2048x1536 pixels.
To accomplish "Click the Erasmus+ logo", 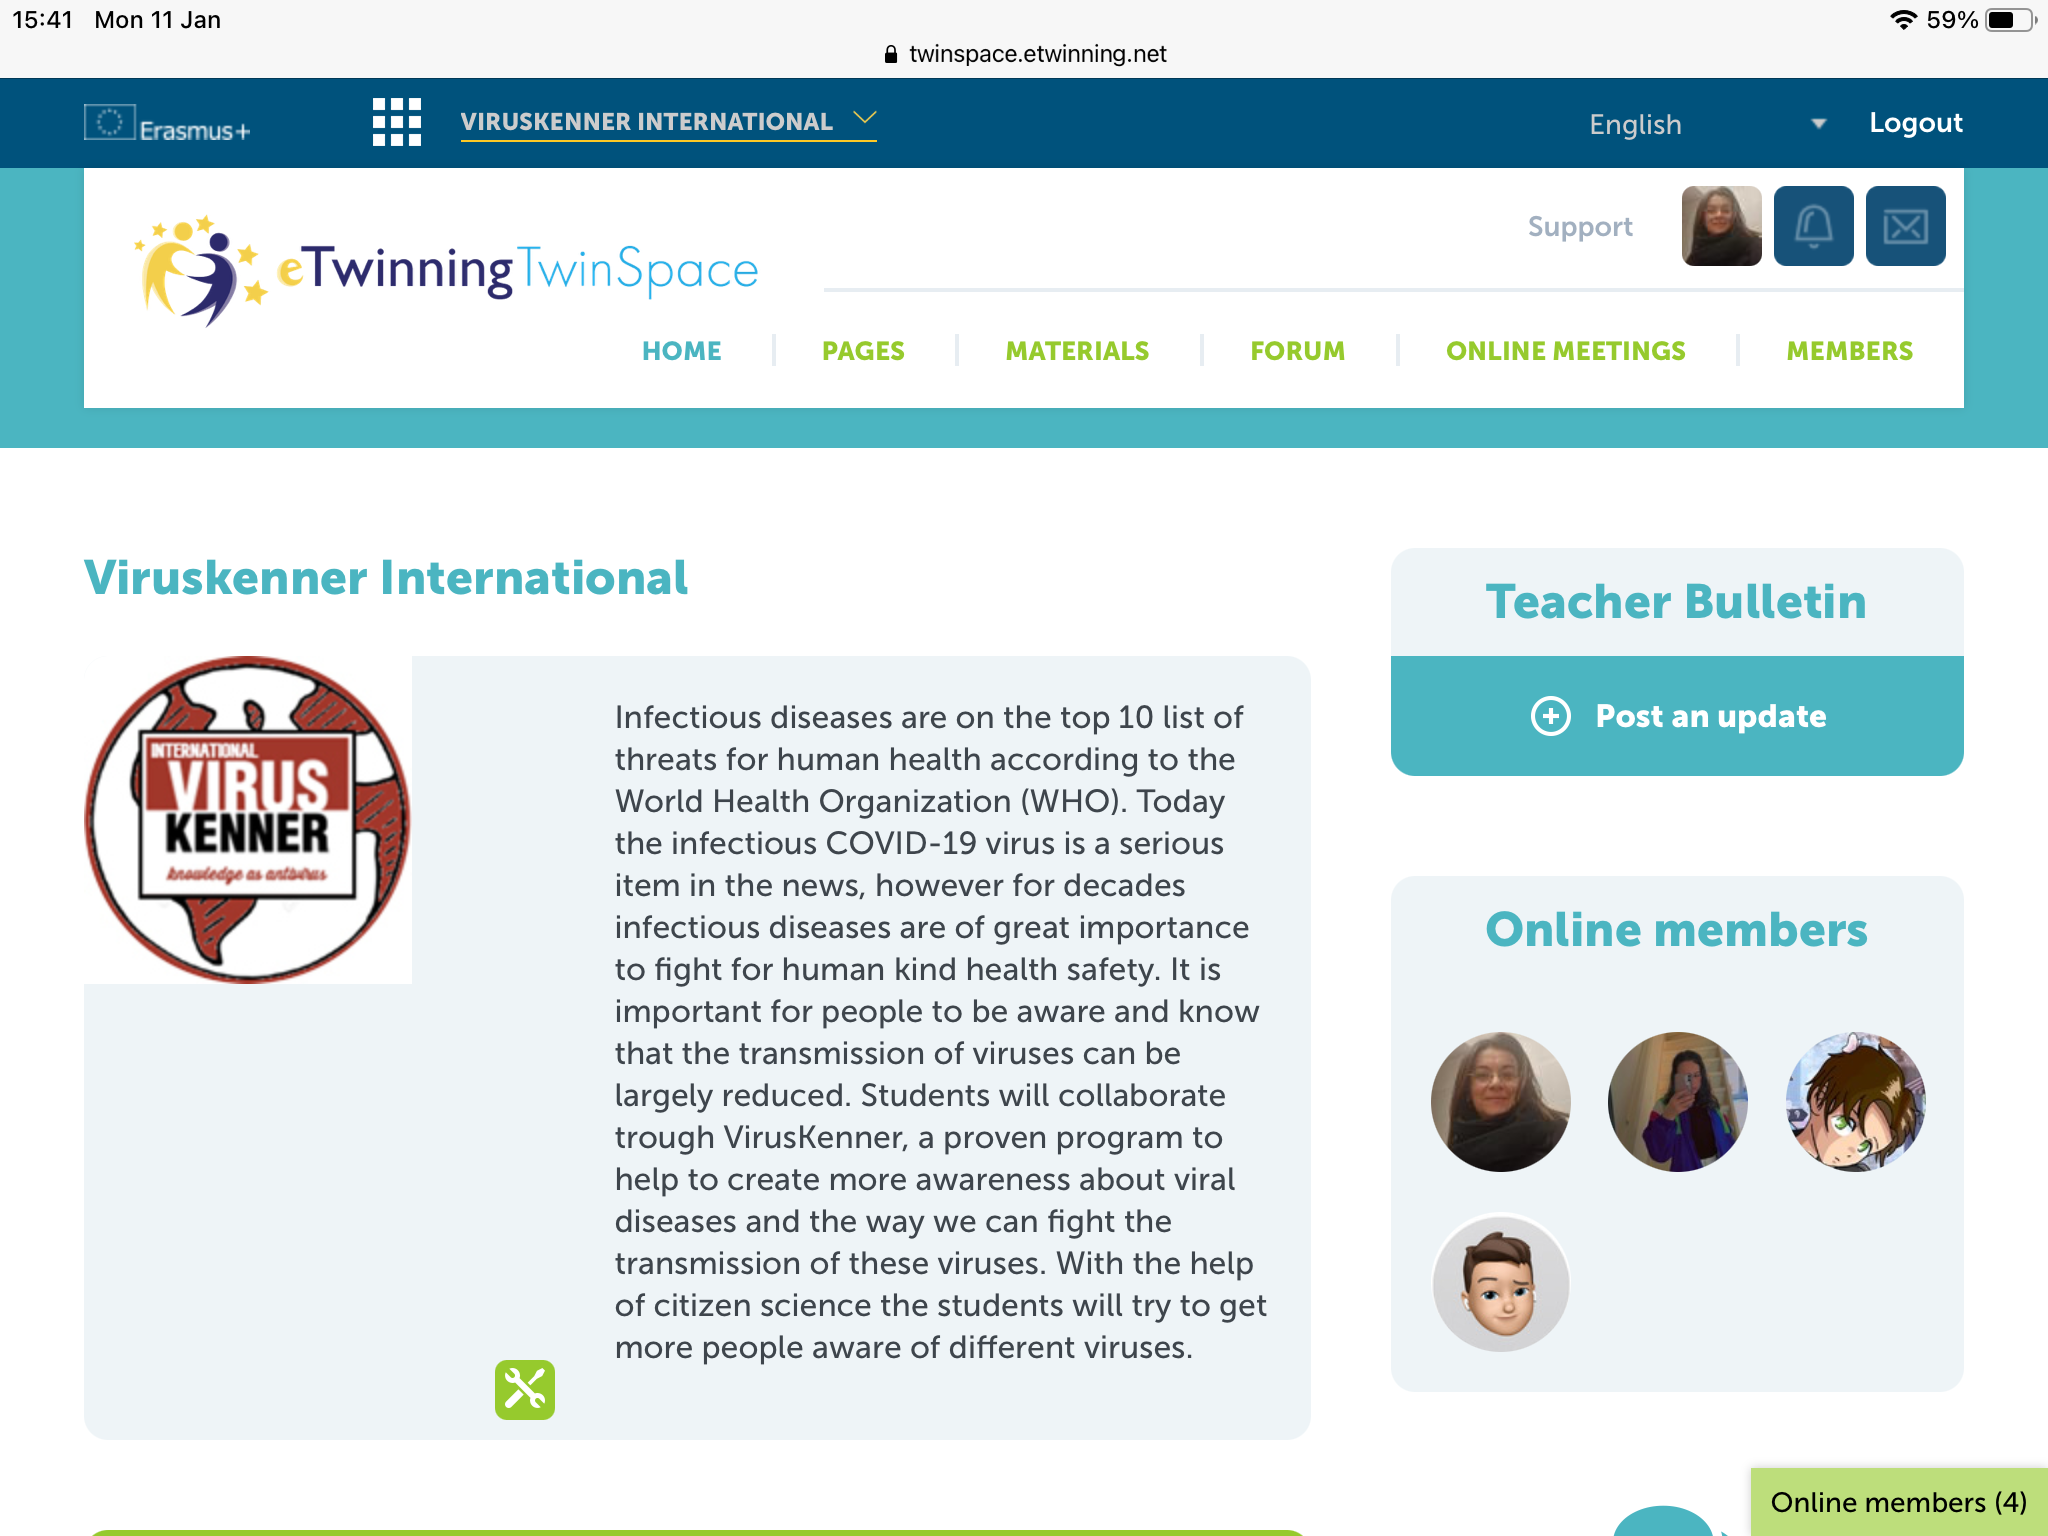I will (x=167, y=125).
